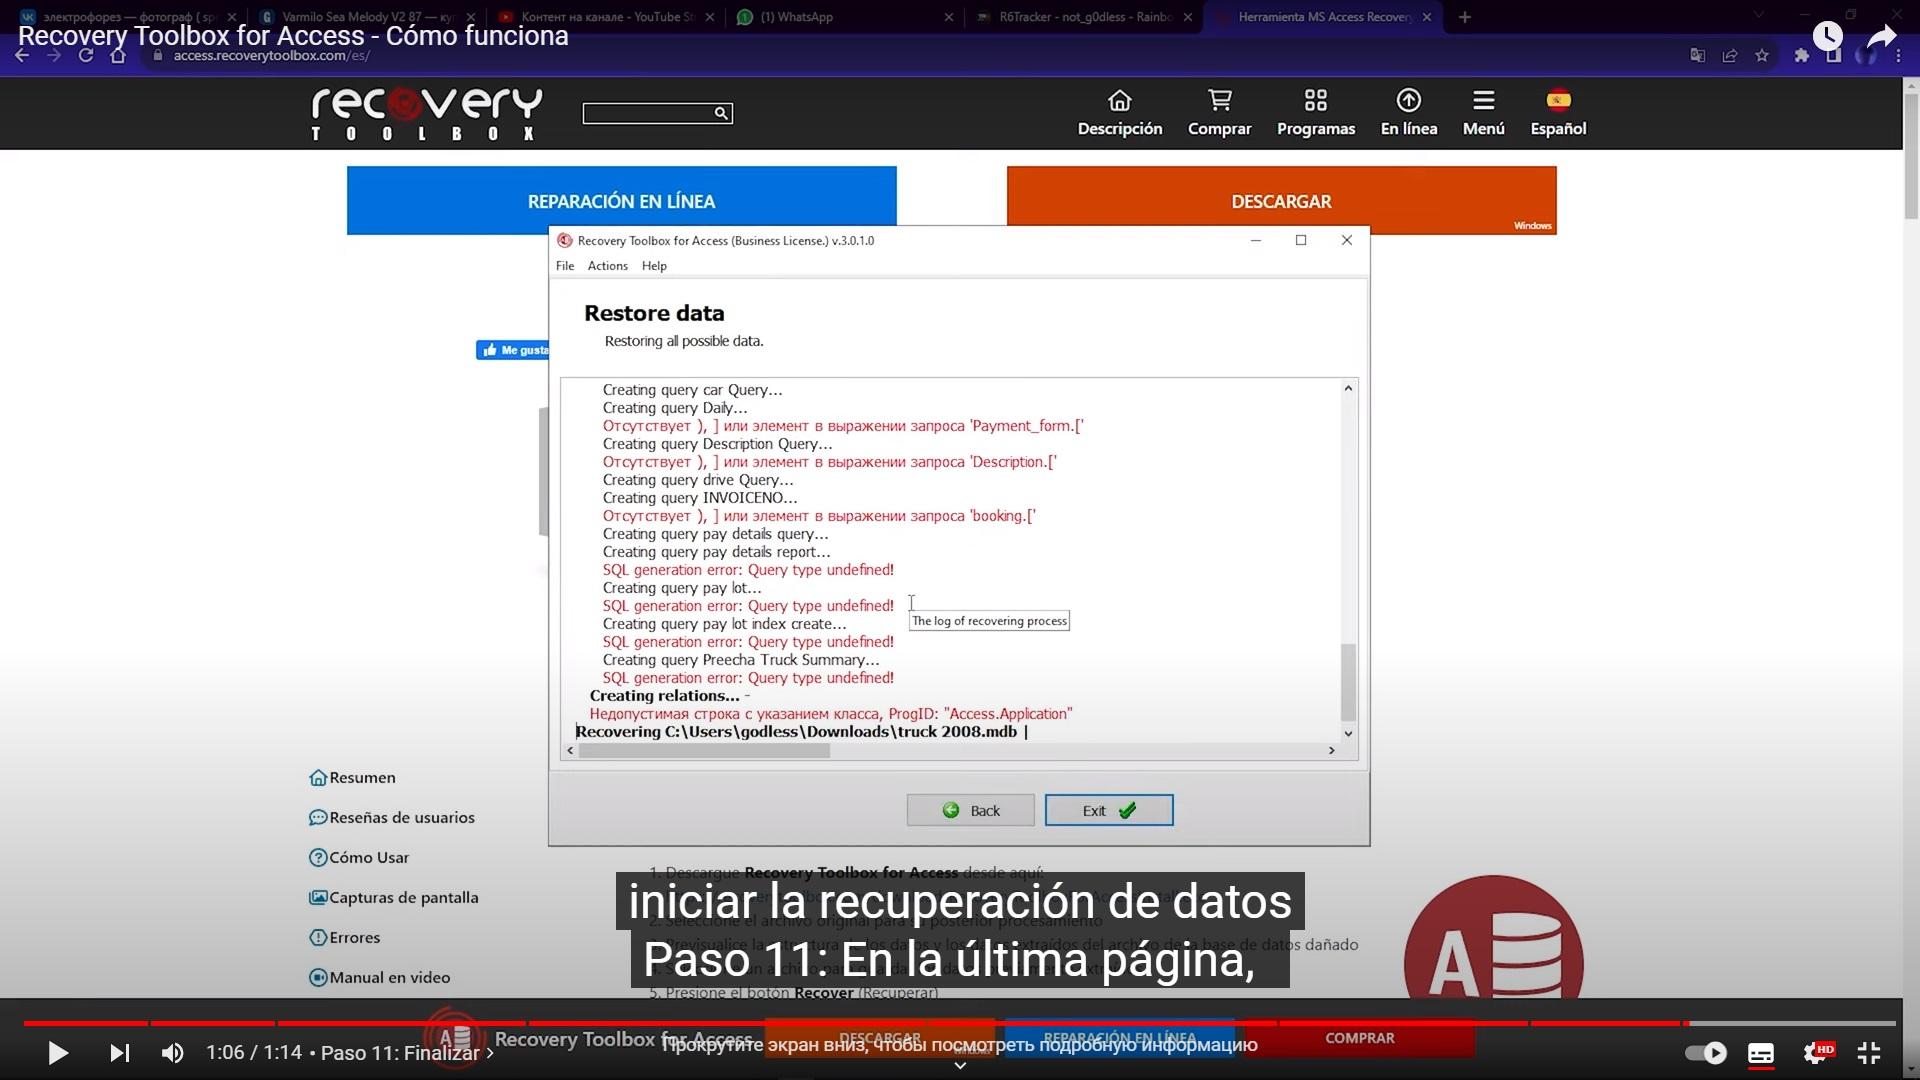
Task: Open File menu in Recovery Toolbox
Action: point(565,266)
